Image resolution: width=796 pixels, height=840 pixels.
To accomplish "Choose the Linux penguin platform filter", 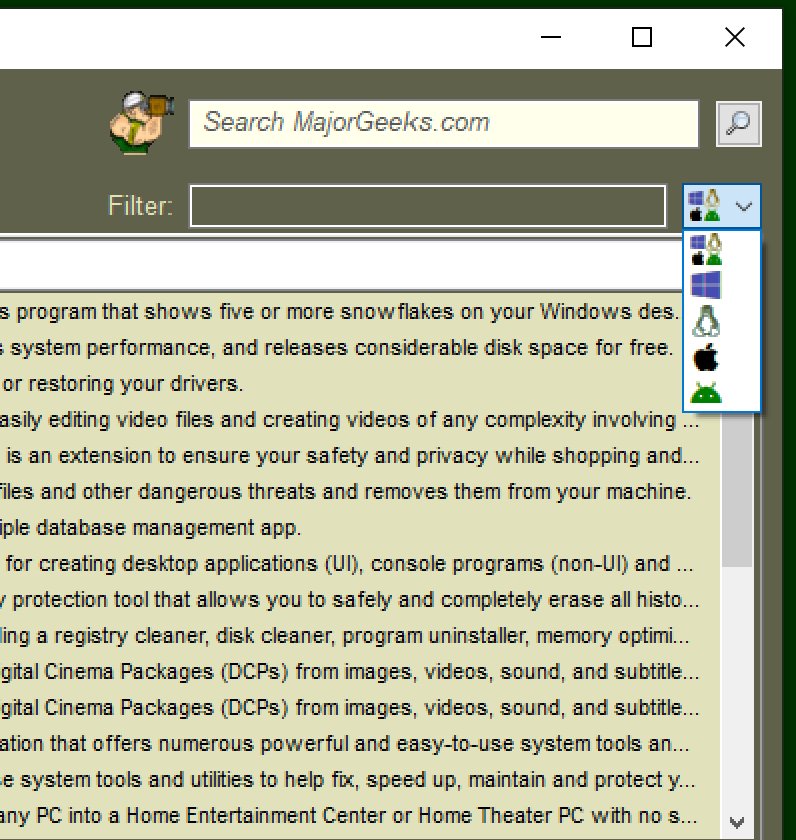I will [706, 321].
